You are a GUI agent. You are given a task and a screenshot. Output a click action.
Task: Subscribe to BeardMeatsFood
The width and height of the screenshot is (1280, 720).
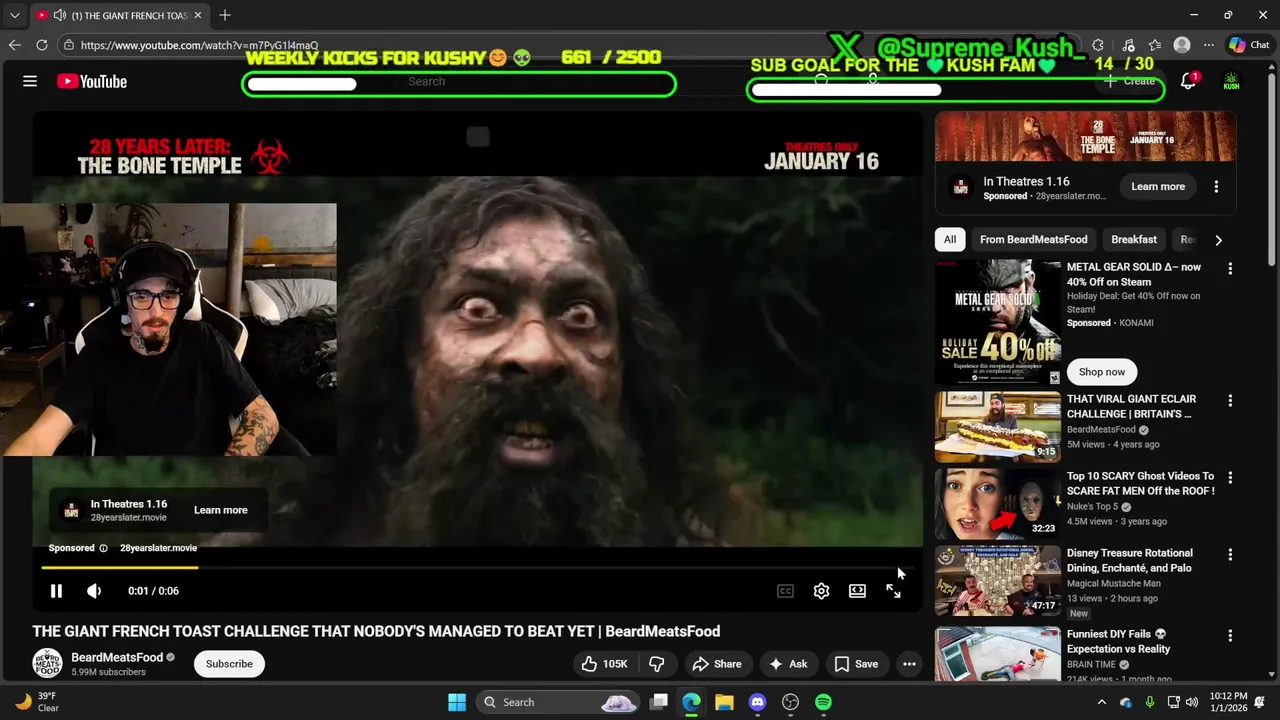pyautogui.click(x=229, y=664)
